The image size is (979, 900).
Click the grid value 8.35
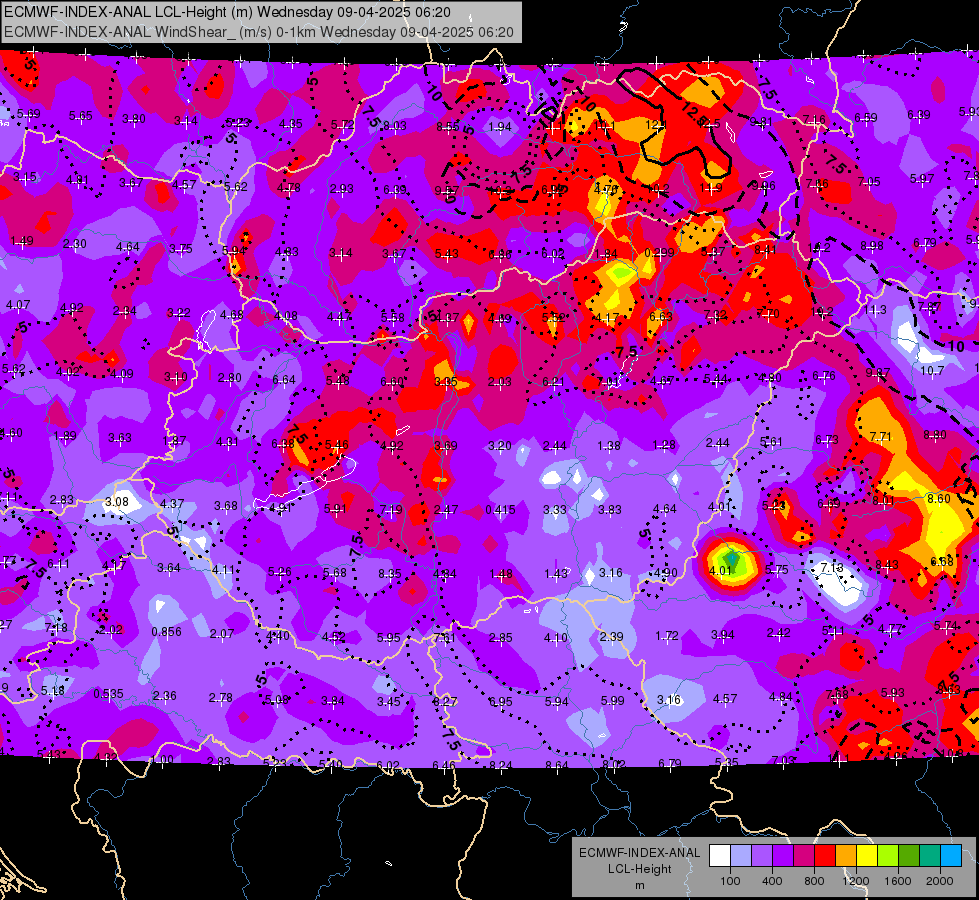(390, 573)
